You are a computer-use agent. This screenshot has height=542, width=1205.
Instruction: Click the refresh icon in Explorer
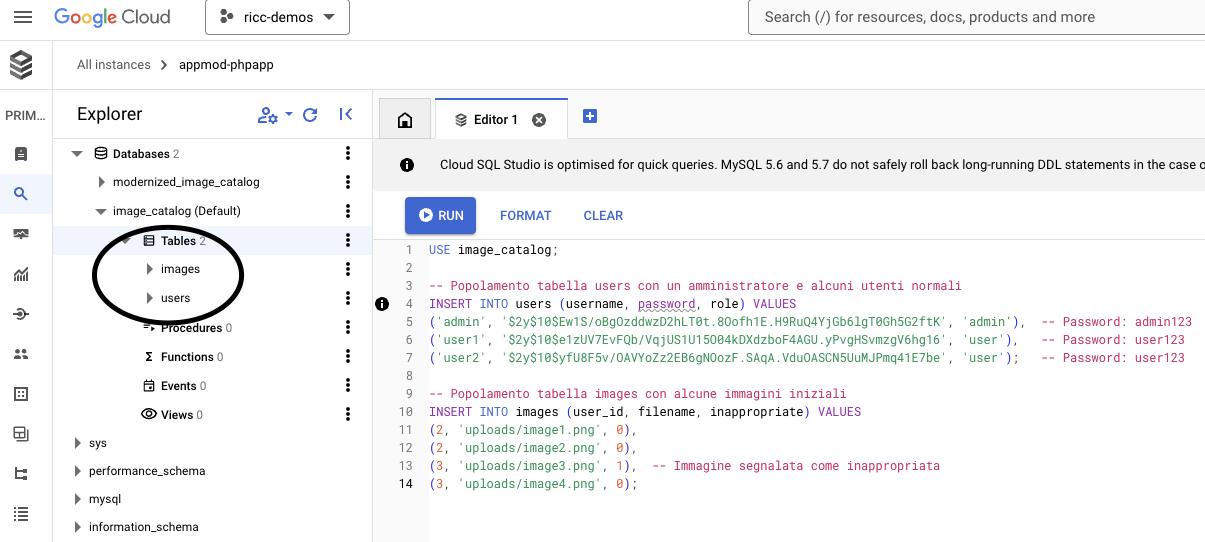pyautogui.click(x=310, y=115)
